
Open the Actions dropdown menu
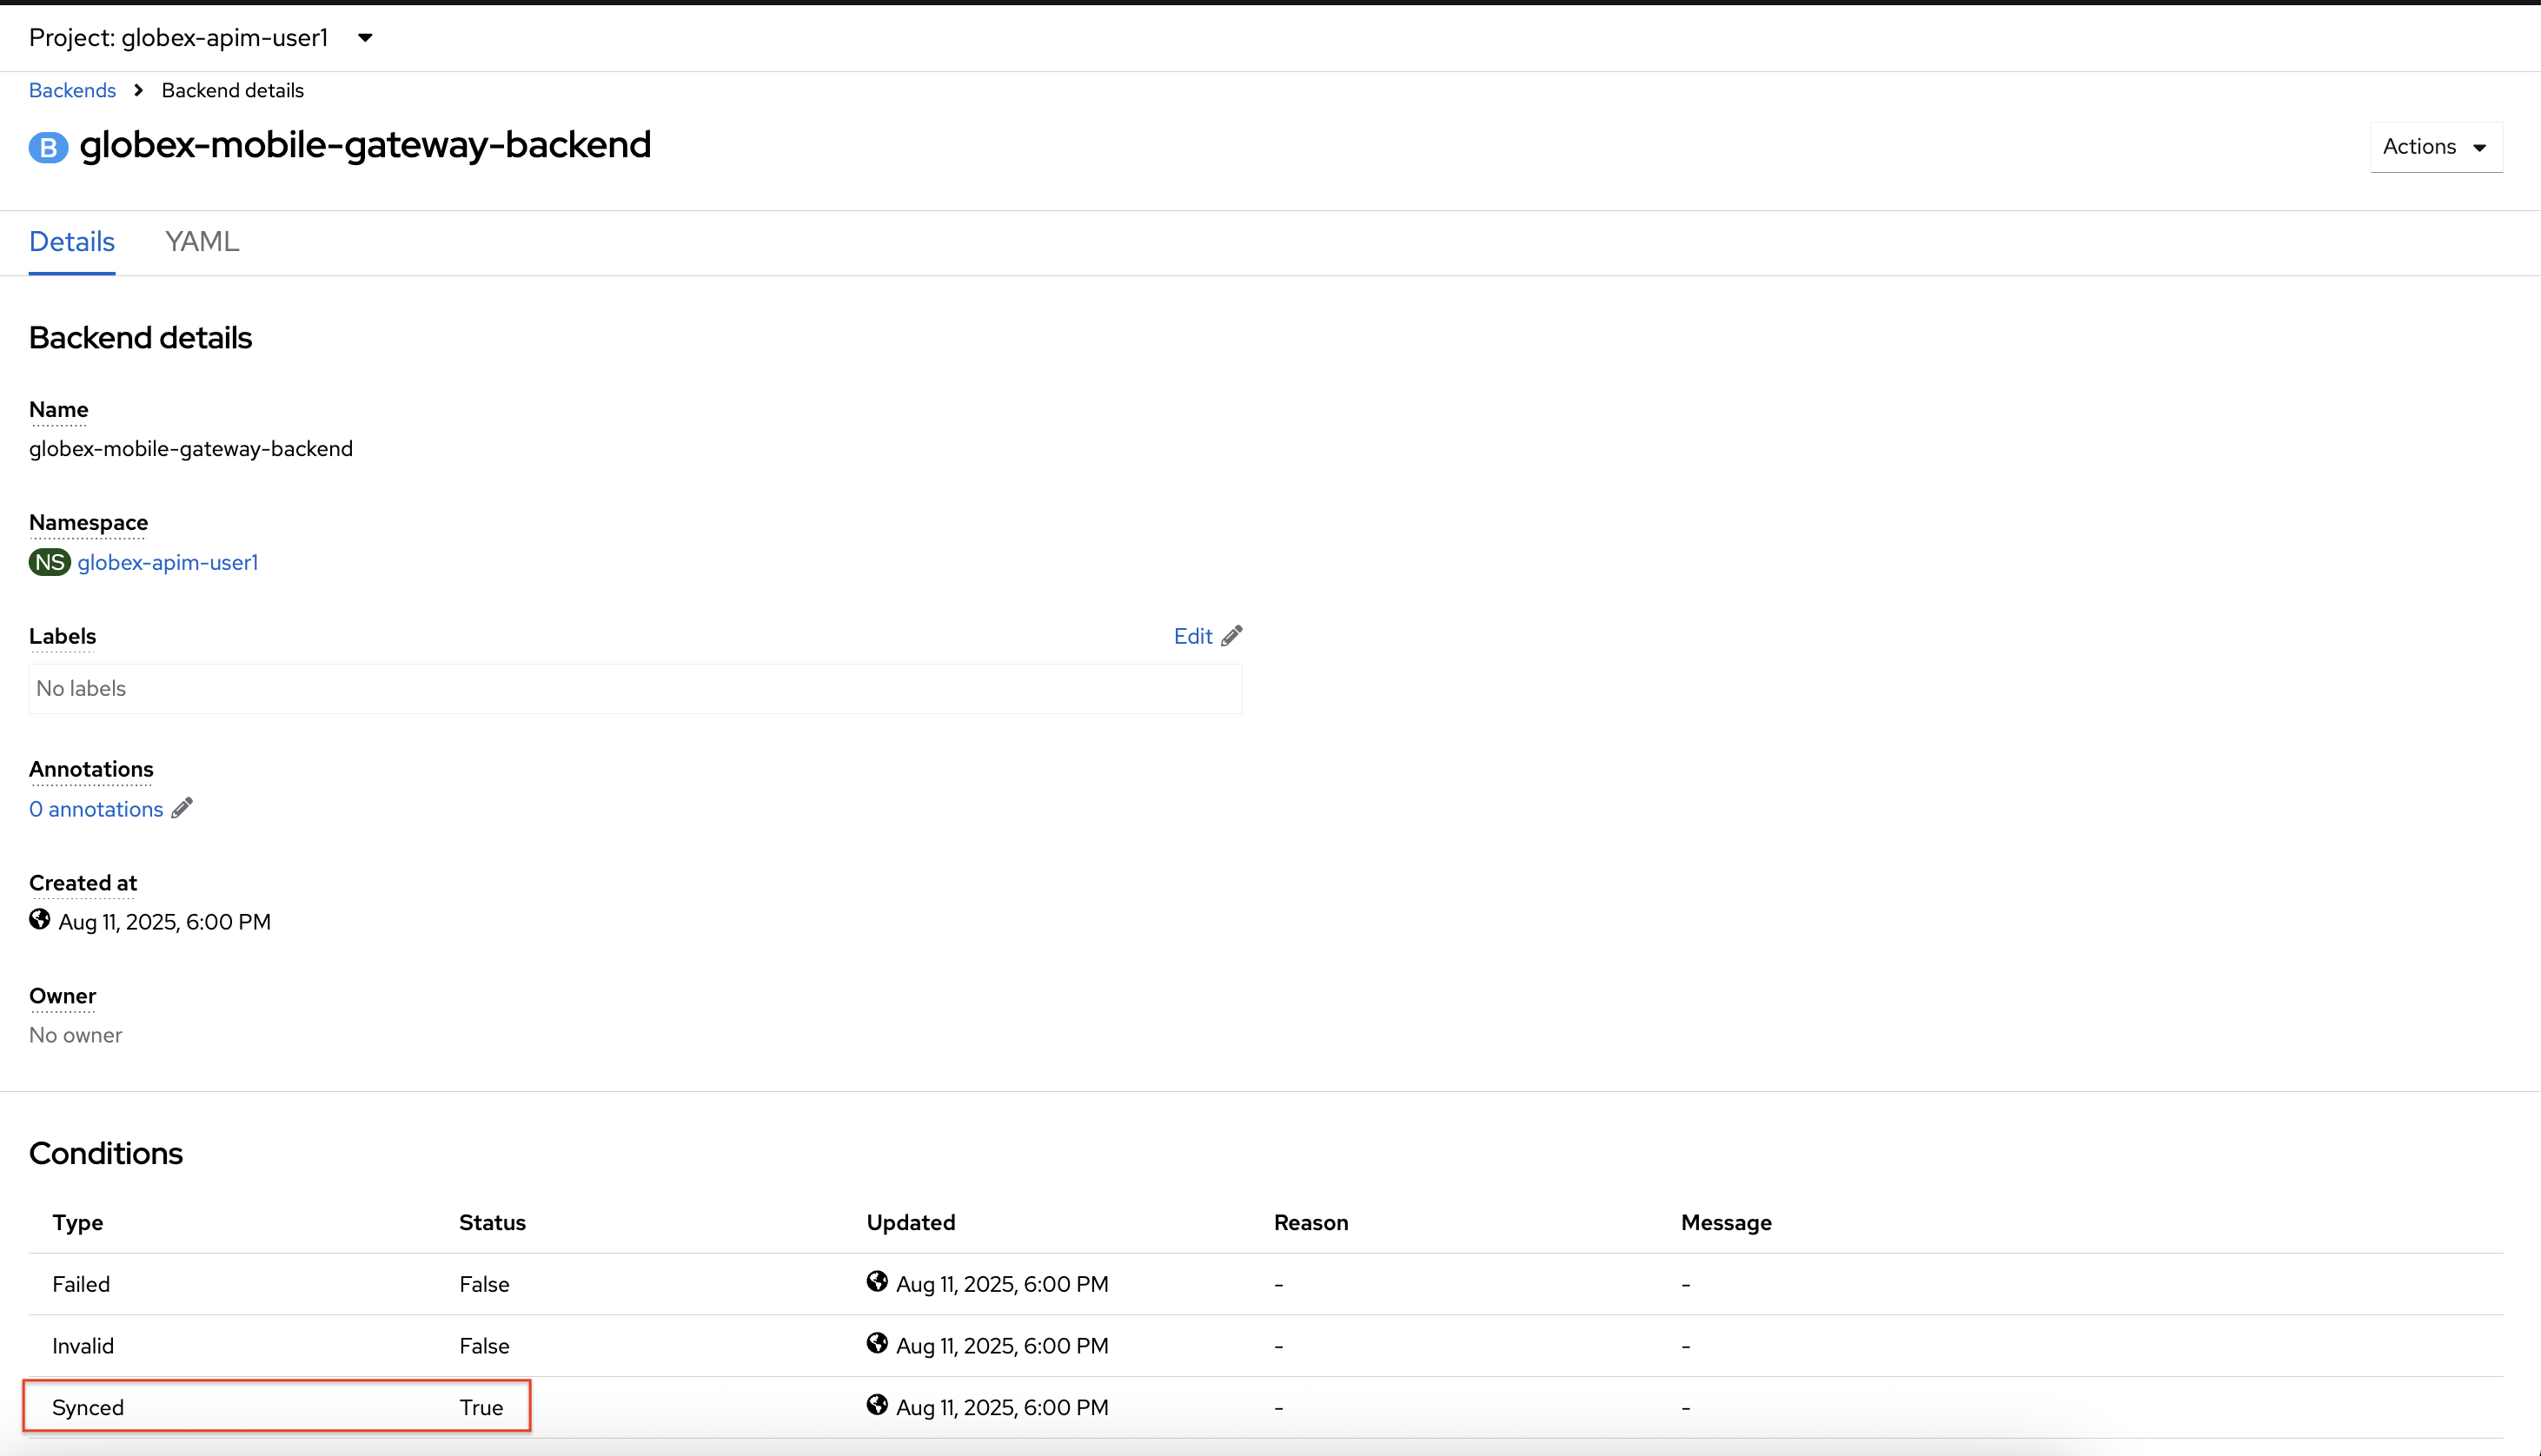coord(2436,147)
